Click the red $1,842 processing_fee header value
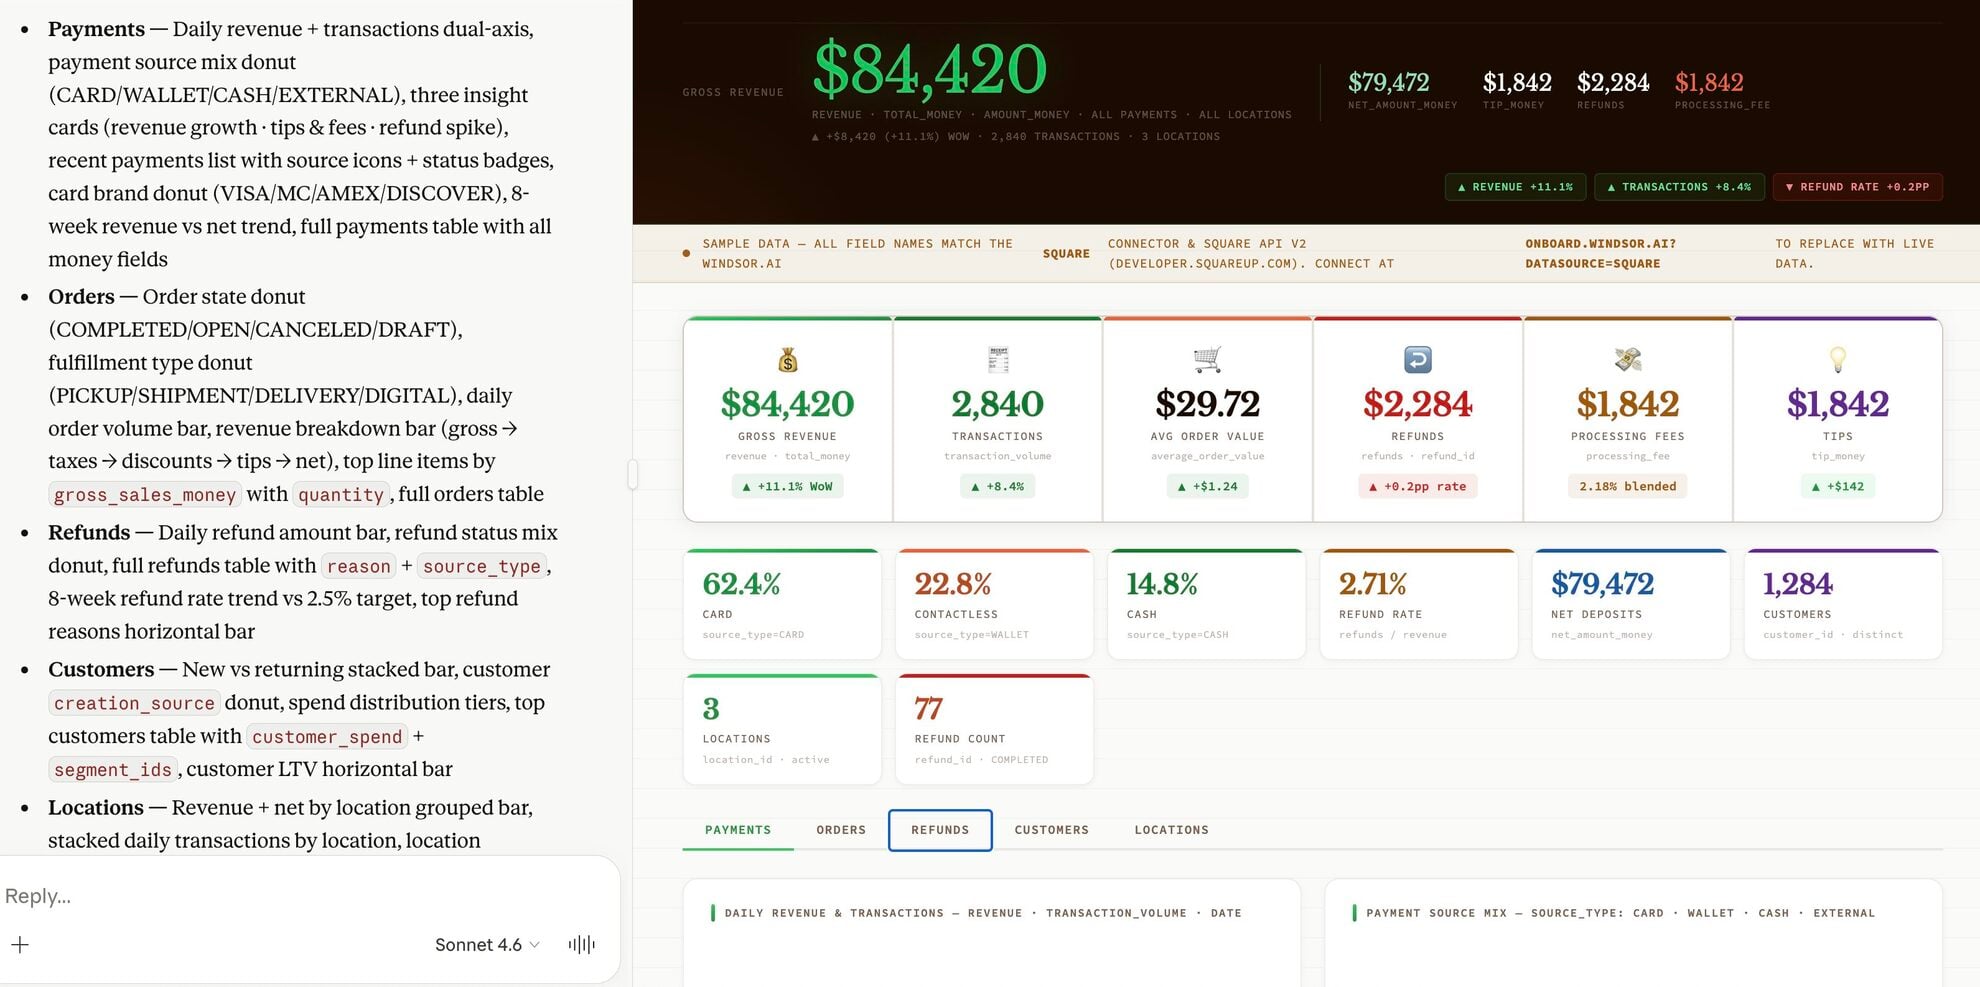Screen dimensions: 1980x987 [1709, 82]
